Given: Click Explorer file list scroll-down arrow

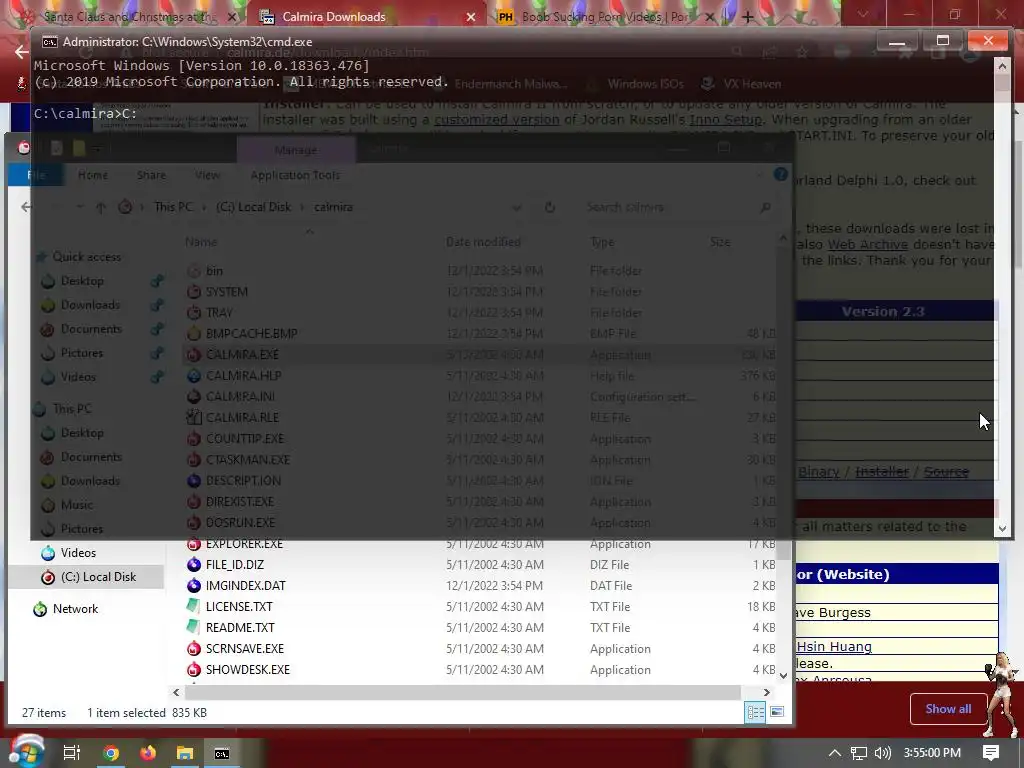Looking at the screenshot, I should 783,676.
